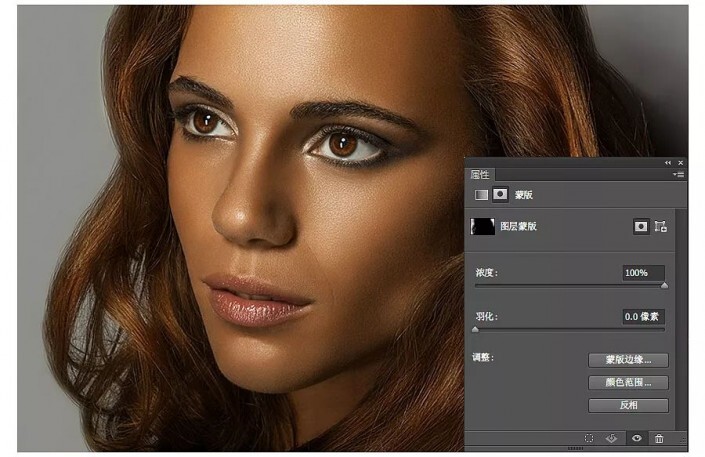Open the 属性 panel flyout menu
The width and height of the screenshot is (705, 457).
(x=679, y=174)
